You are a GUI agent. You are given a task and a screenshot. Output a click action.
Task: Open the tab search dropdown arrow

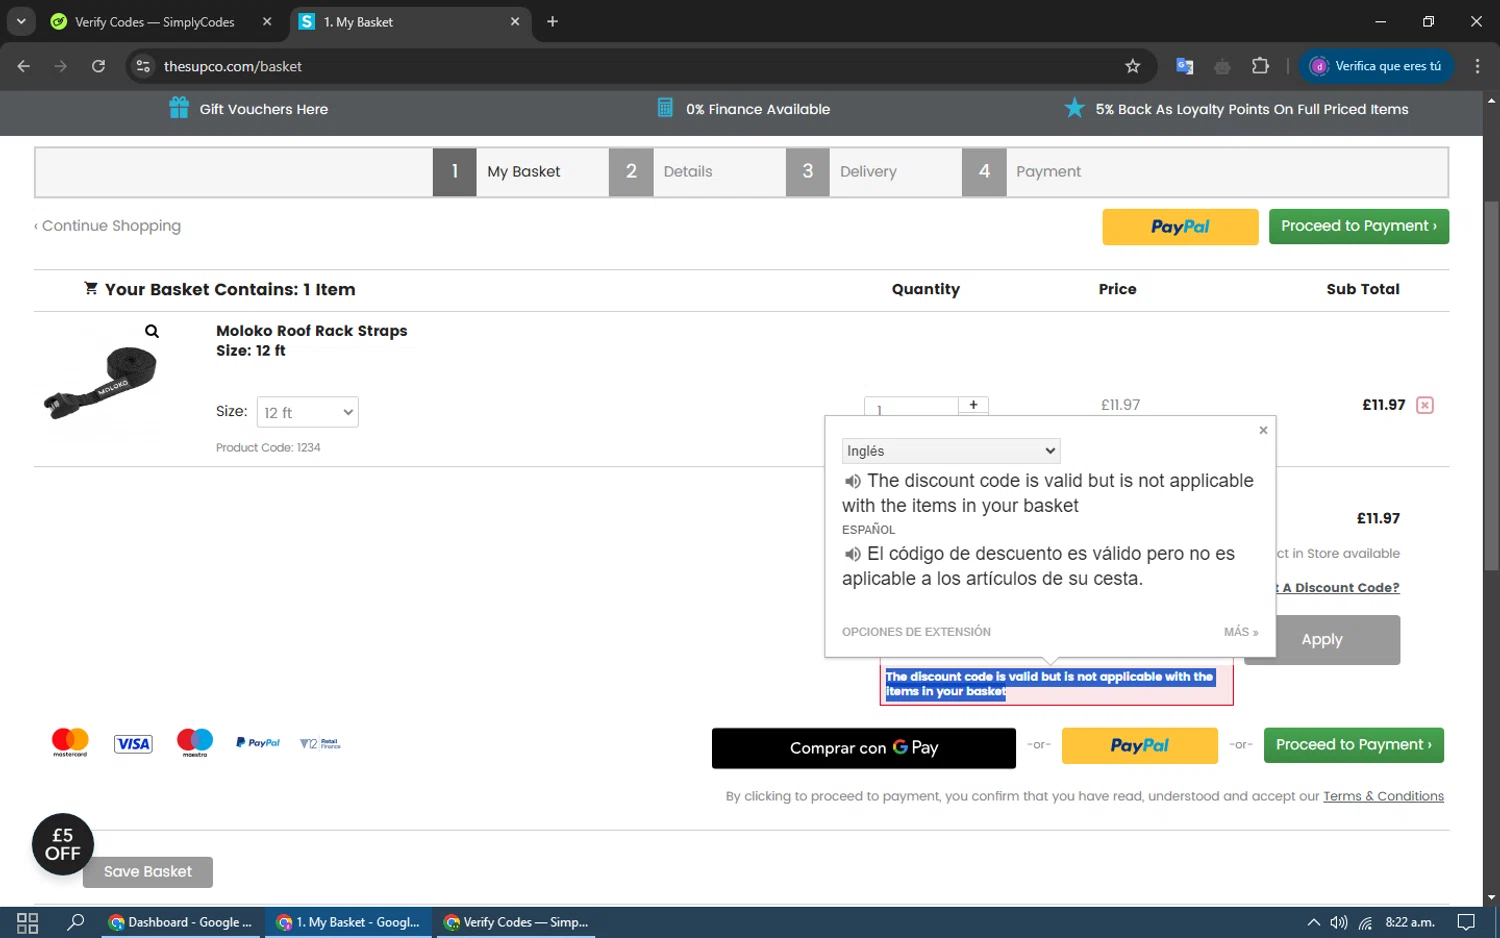[21, 21]
